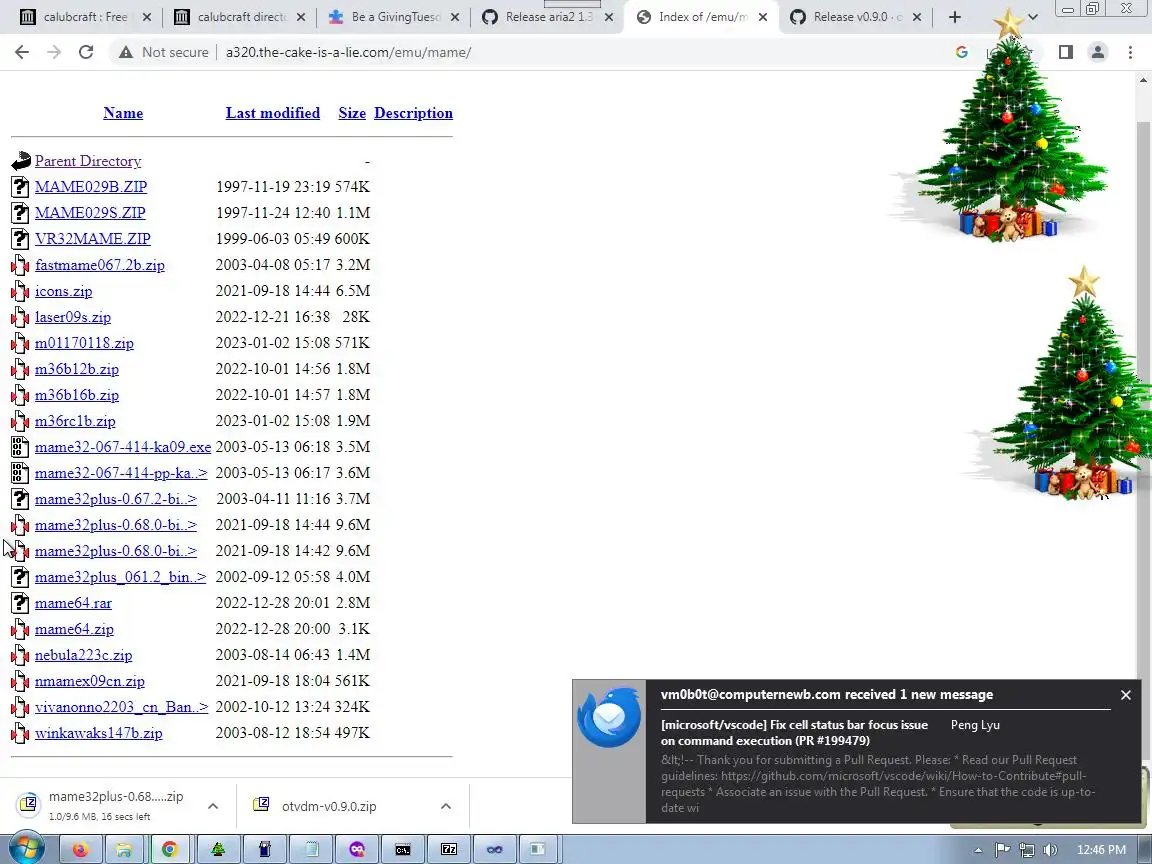Image resolution: width=1152 pixels, height=864 pixels.
Task: Sort listing by Description column
Action: pos(413,113)
